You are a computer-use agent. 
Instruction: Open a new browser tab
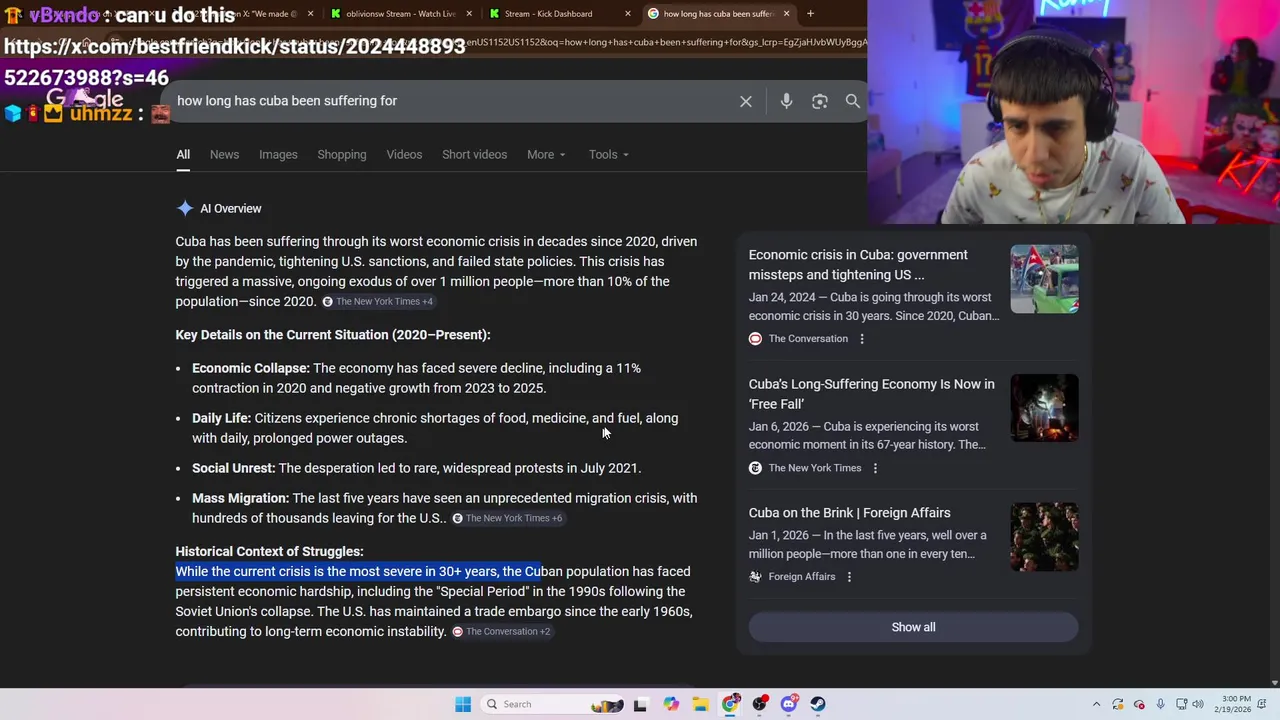pos(810,14)
